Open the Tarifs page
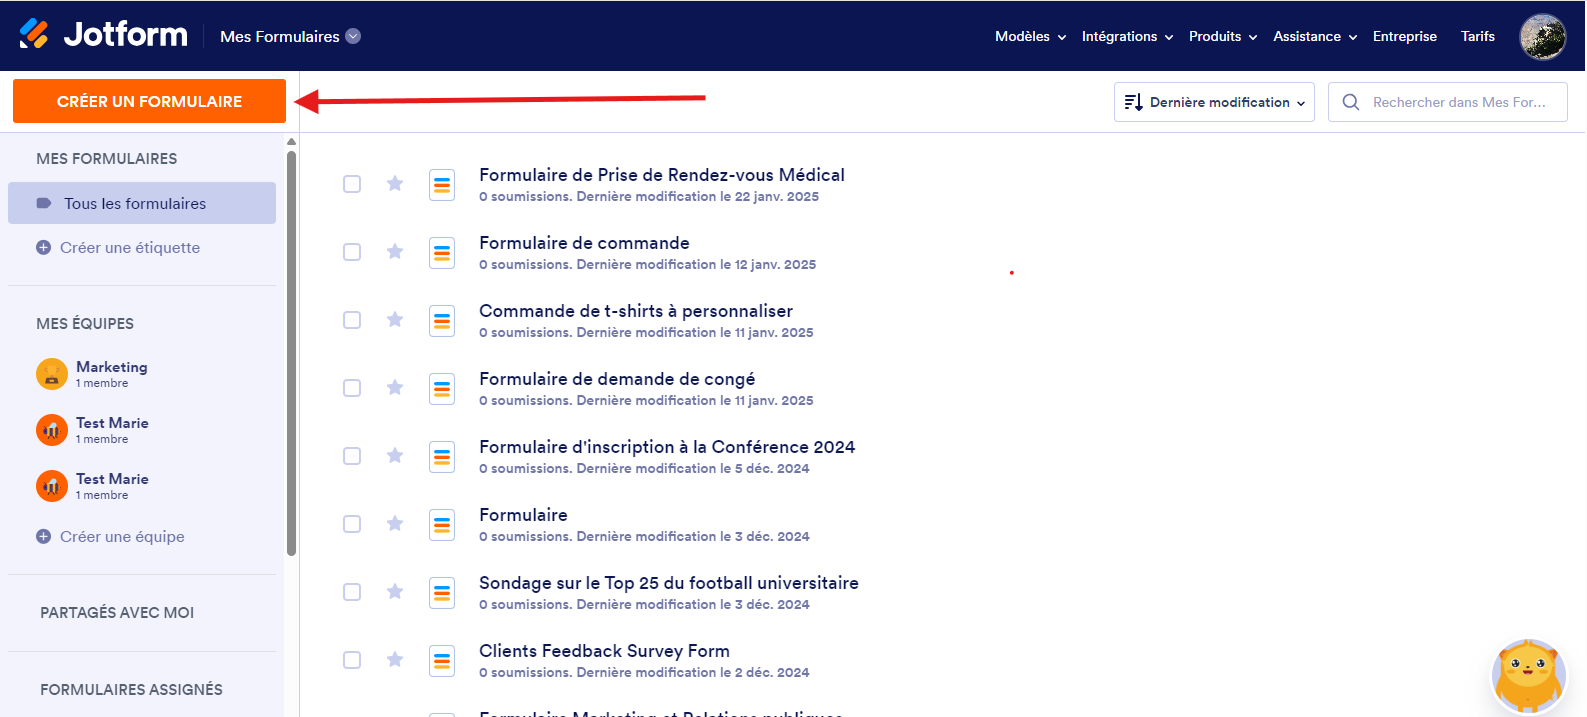This screenshot has width=1587, height=717. click(1478, 36)
